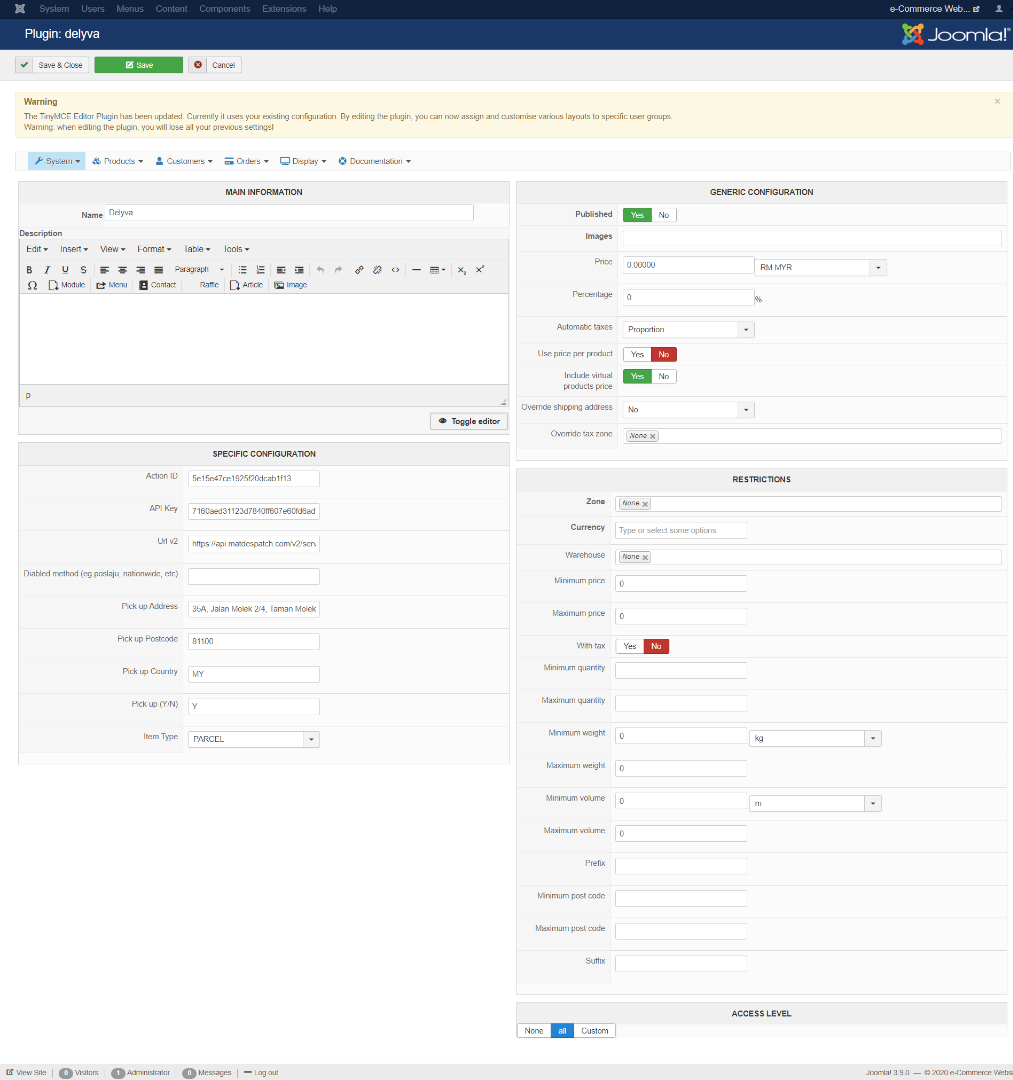Apply bold formatting in the description editor

click(x=29, y=270)
